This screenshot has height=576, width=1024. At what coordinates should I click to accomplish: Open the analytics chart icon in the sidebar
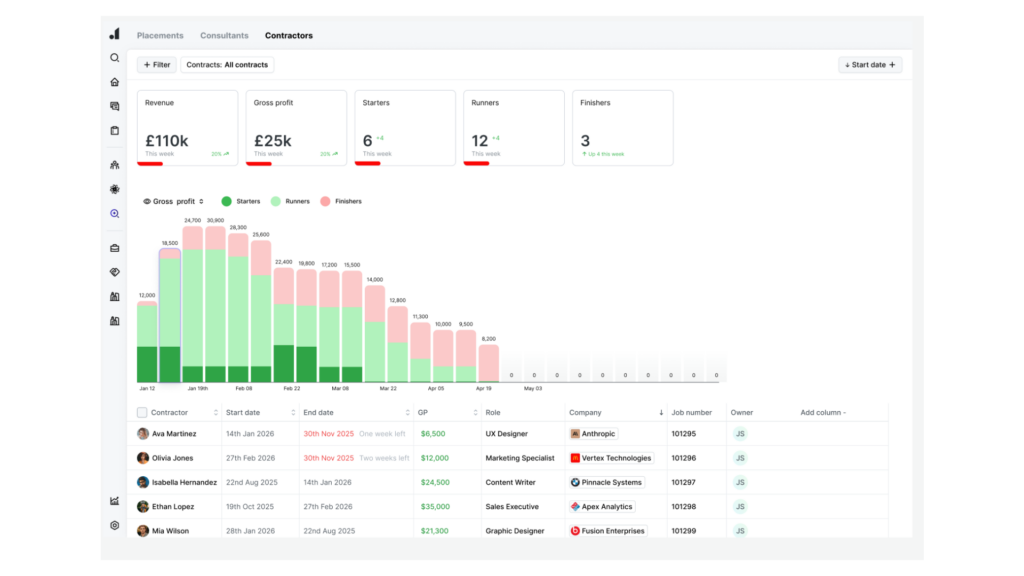pyautogui.click(x=114, y=501)
